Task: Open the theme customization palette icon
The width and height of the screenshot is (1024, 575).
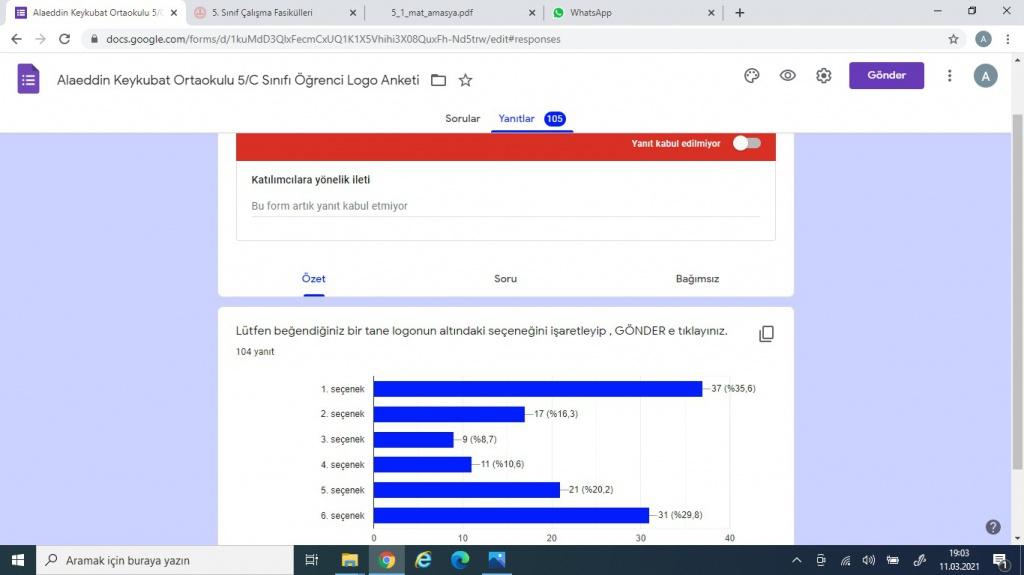Action: (x=752, y=76)
